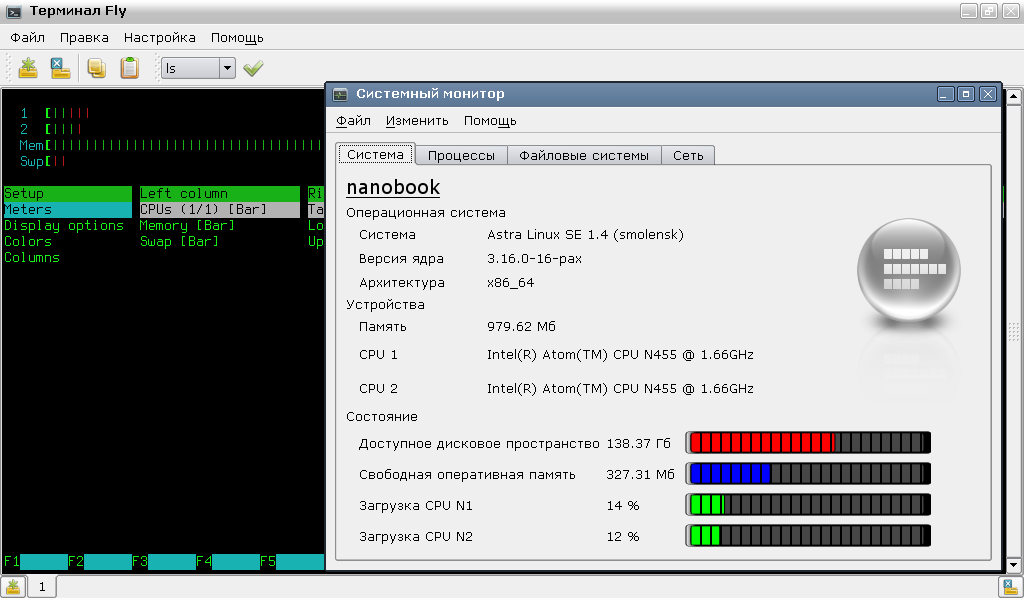Viewport: 1024px width, 600px height.
Task: Click the Системный монитор window title icon
Action: tap(340, 95)
